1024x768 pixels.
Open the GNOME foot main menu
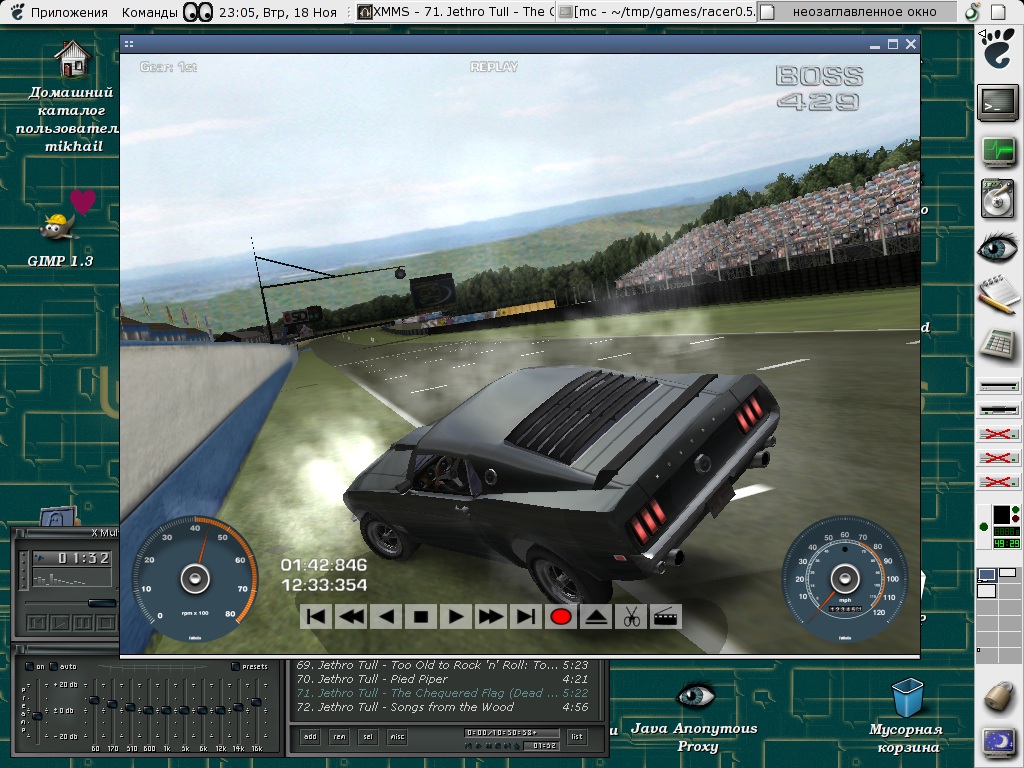(x=998, y=48)
